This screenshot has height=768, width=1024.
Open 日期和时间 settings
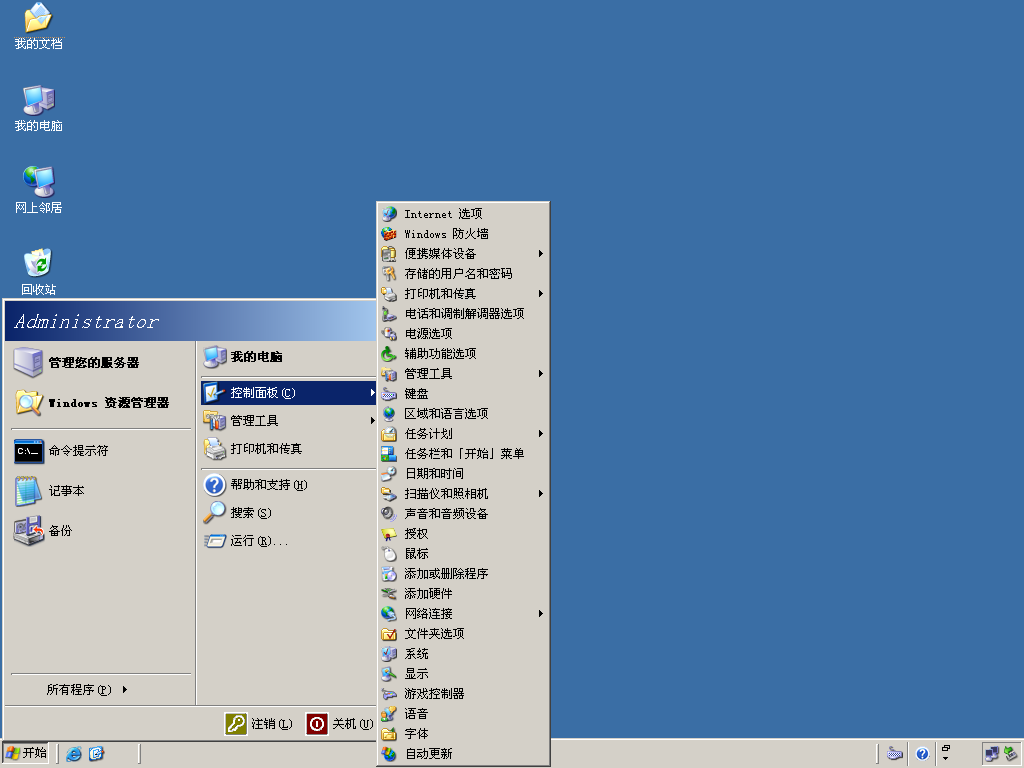pos(463,473)
